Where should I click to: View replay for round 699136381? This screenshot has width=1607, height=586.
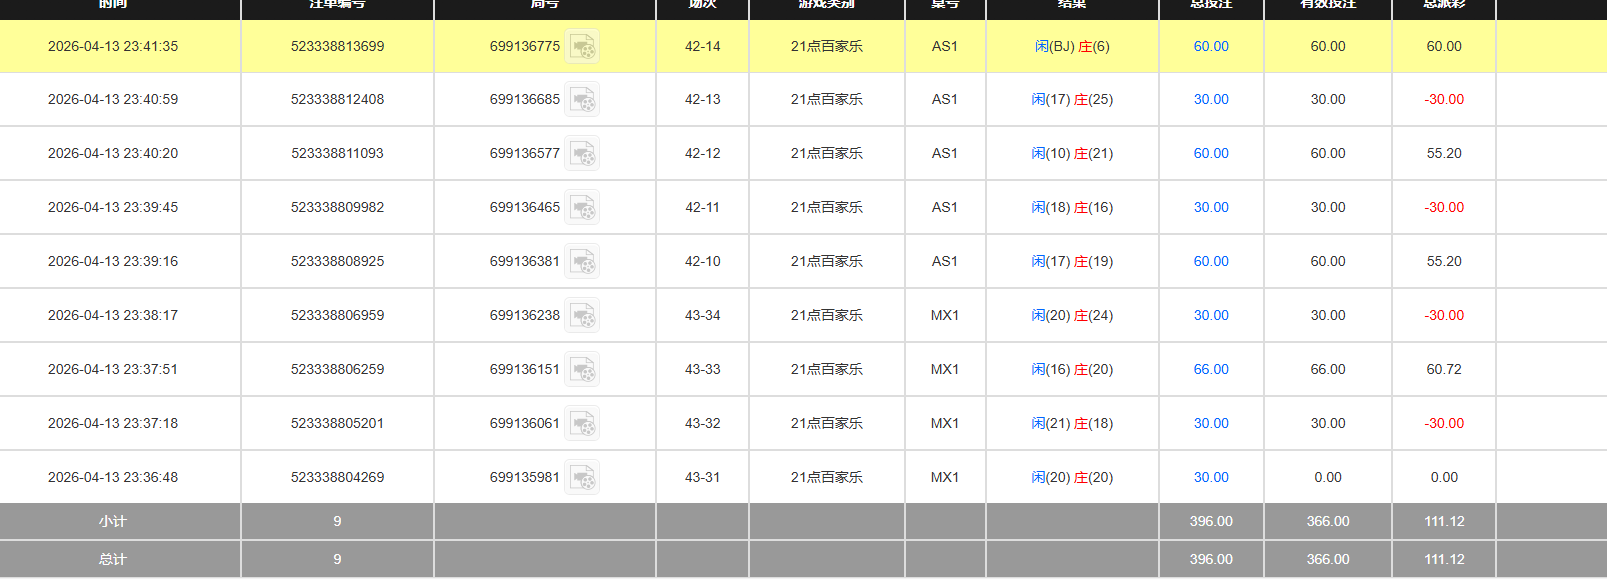[x=582, y=262]
